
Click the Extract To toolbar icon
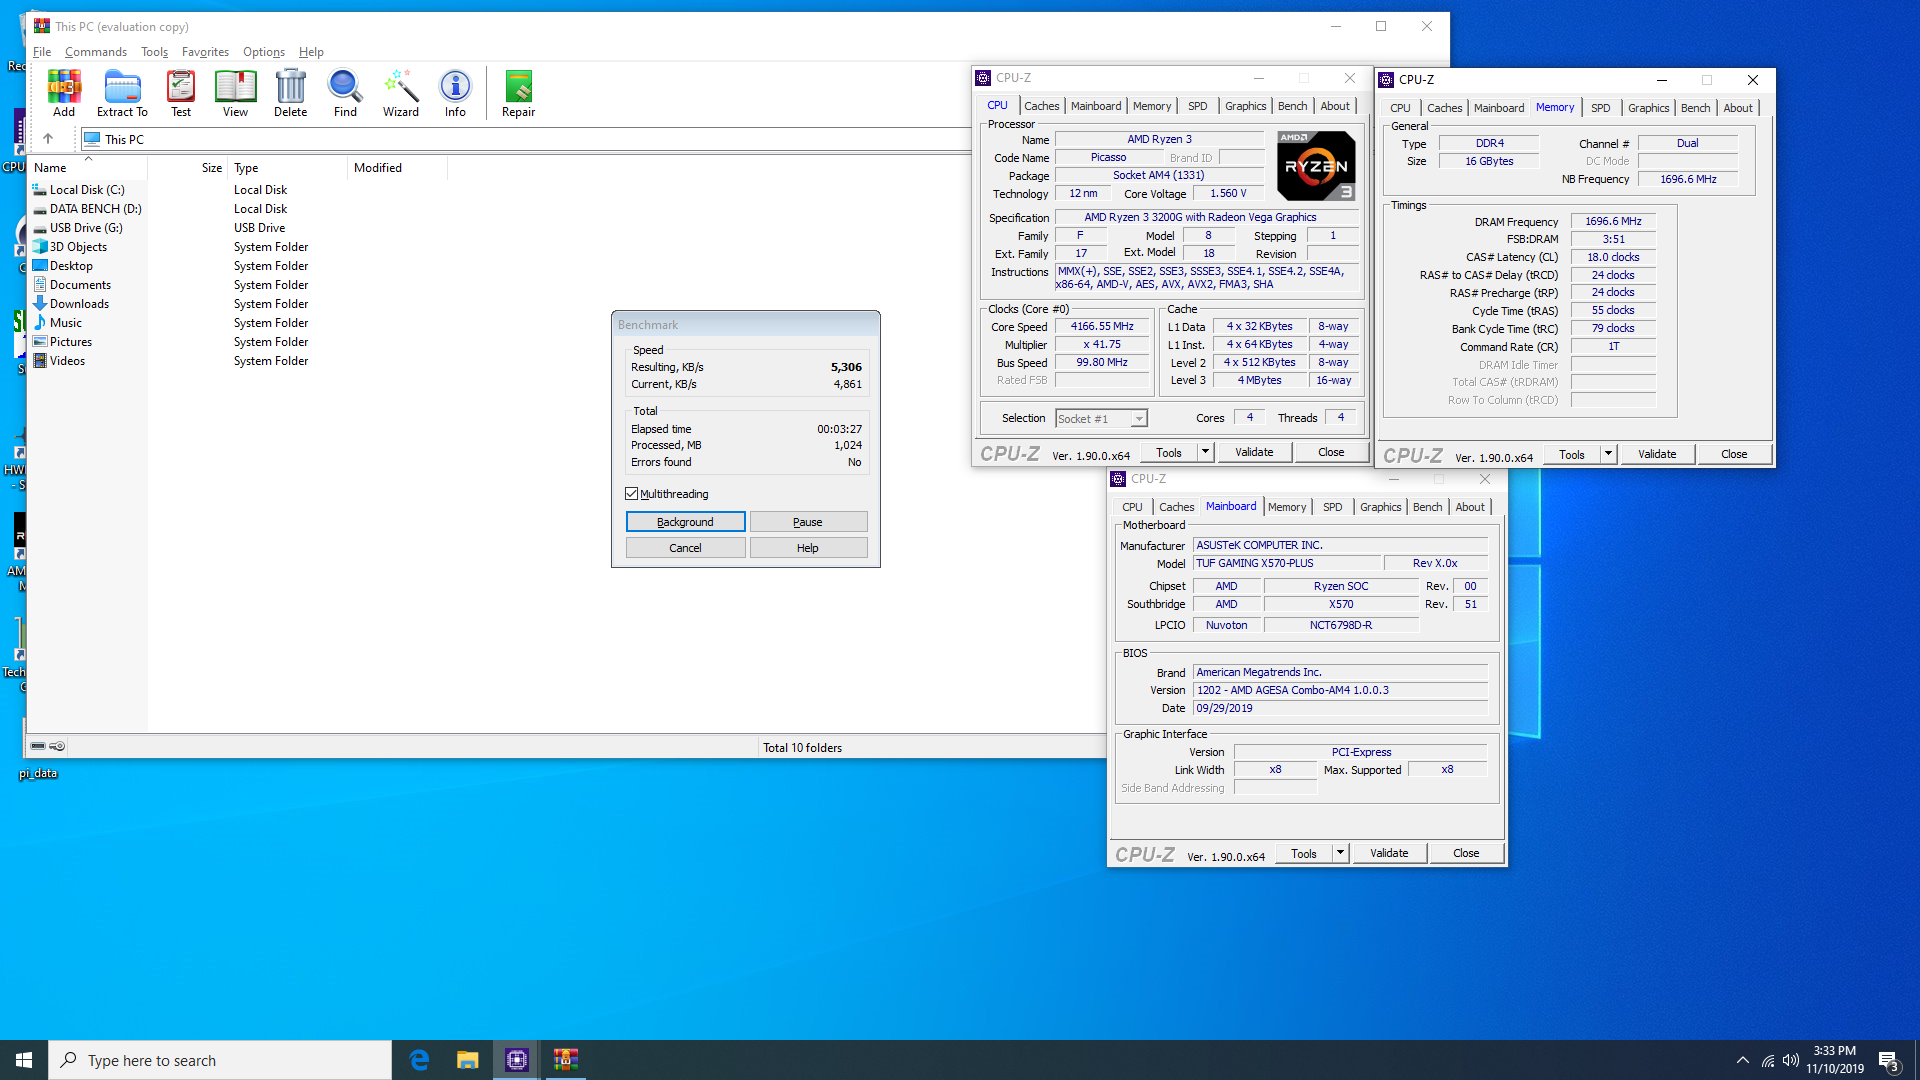[x=122, y=94]
